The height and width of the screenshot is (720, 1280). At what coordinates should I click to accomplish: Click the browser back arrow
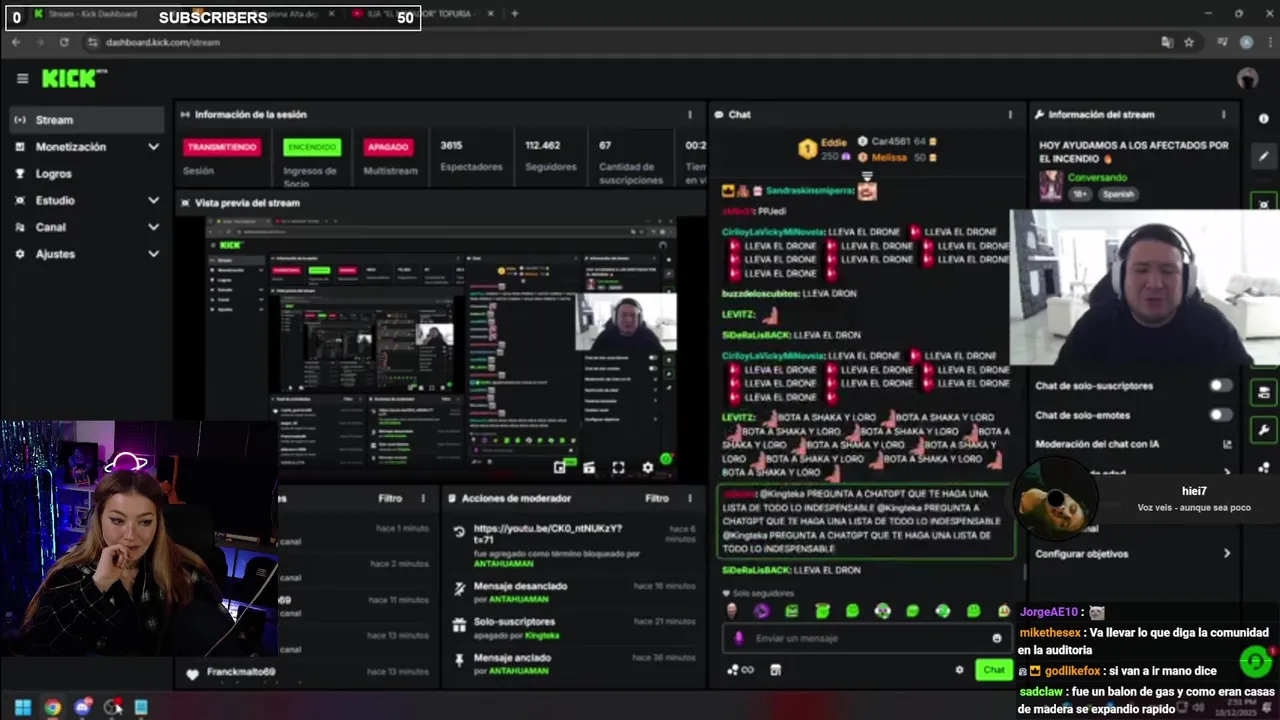(x=16, y=42)
